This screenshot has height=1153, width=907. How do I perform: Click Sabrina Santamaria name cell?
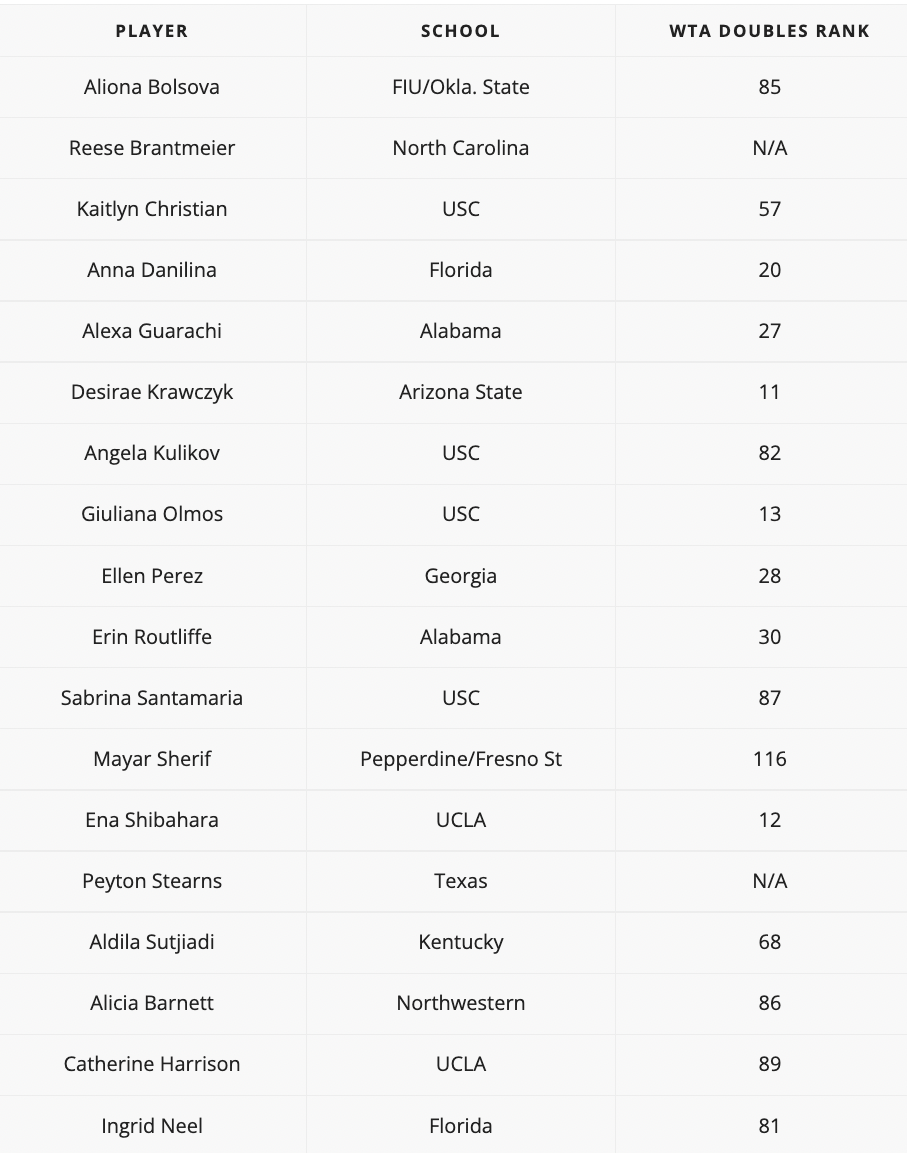[x=152, y=698]
